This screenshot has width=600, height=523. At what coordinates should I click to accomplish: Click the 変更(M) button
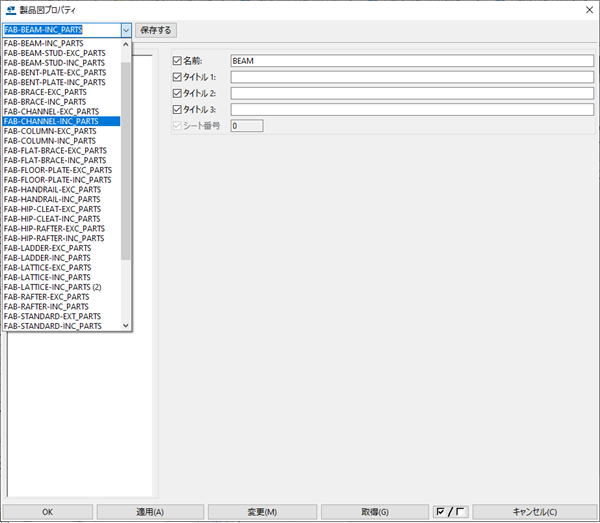click(x=262, y=512)
